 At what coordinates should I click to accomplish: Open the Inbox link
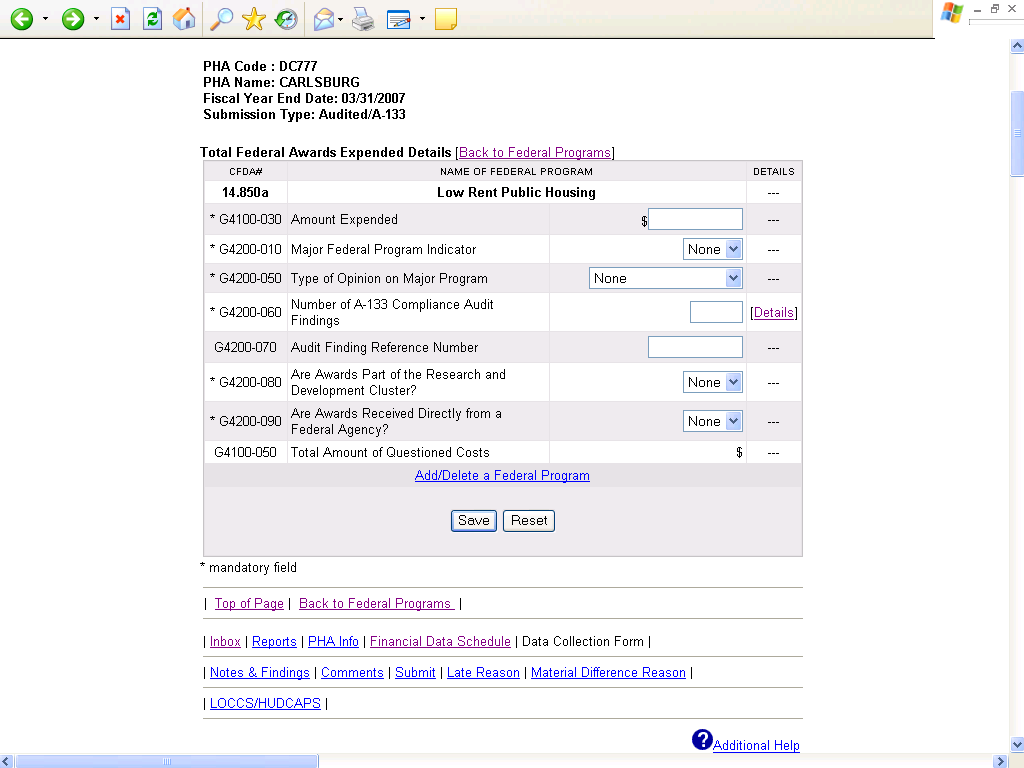[x=225, y=641]
